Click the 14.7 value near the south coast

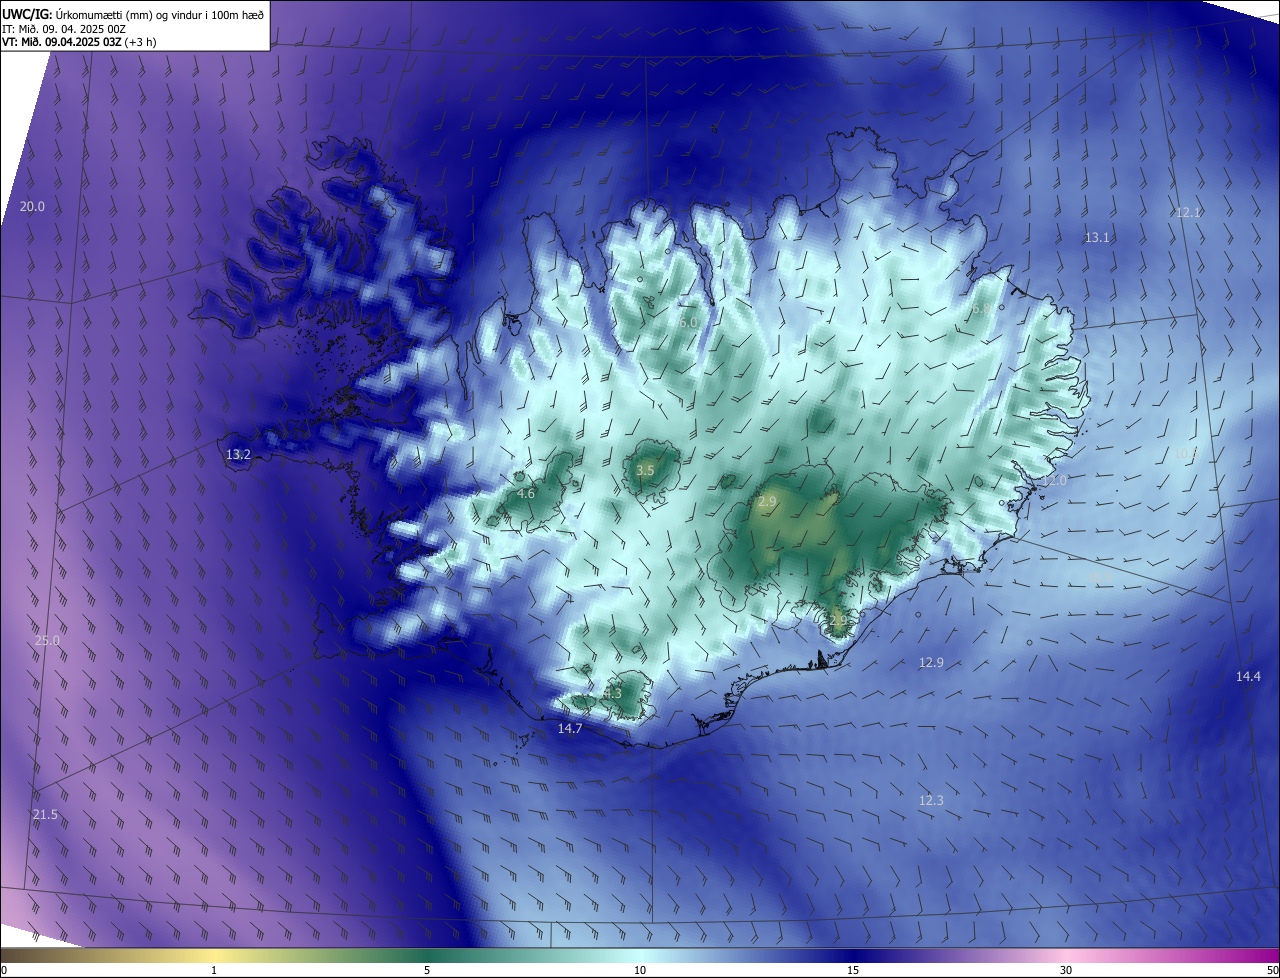(x=570, y=728)
